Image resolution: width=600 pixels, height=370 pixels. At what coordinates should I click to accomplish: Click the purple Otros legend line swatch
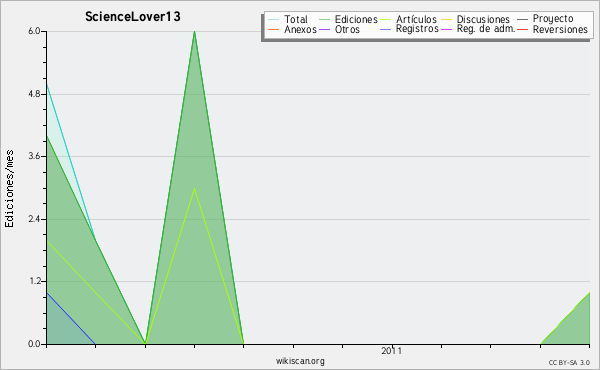[x=324, y=30]
